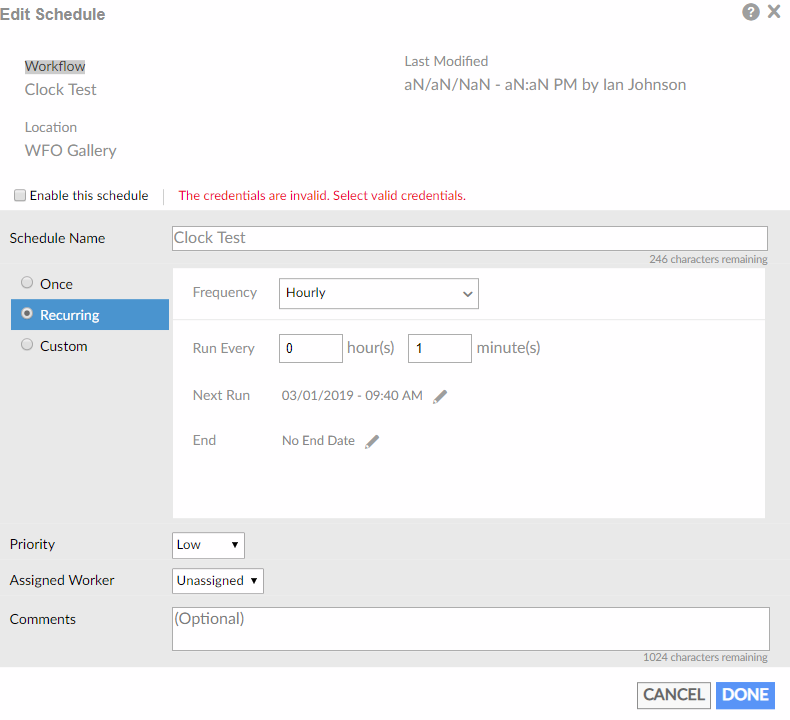The height and width of the screenshot is (720, 790).
Task: Click the invalid credentials error message
Action: point(322,195)
